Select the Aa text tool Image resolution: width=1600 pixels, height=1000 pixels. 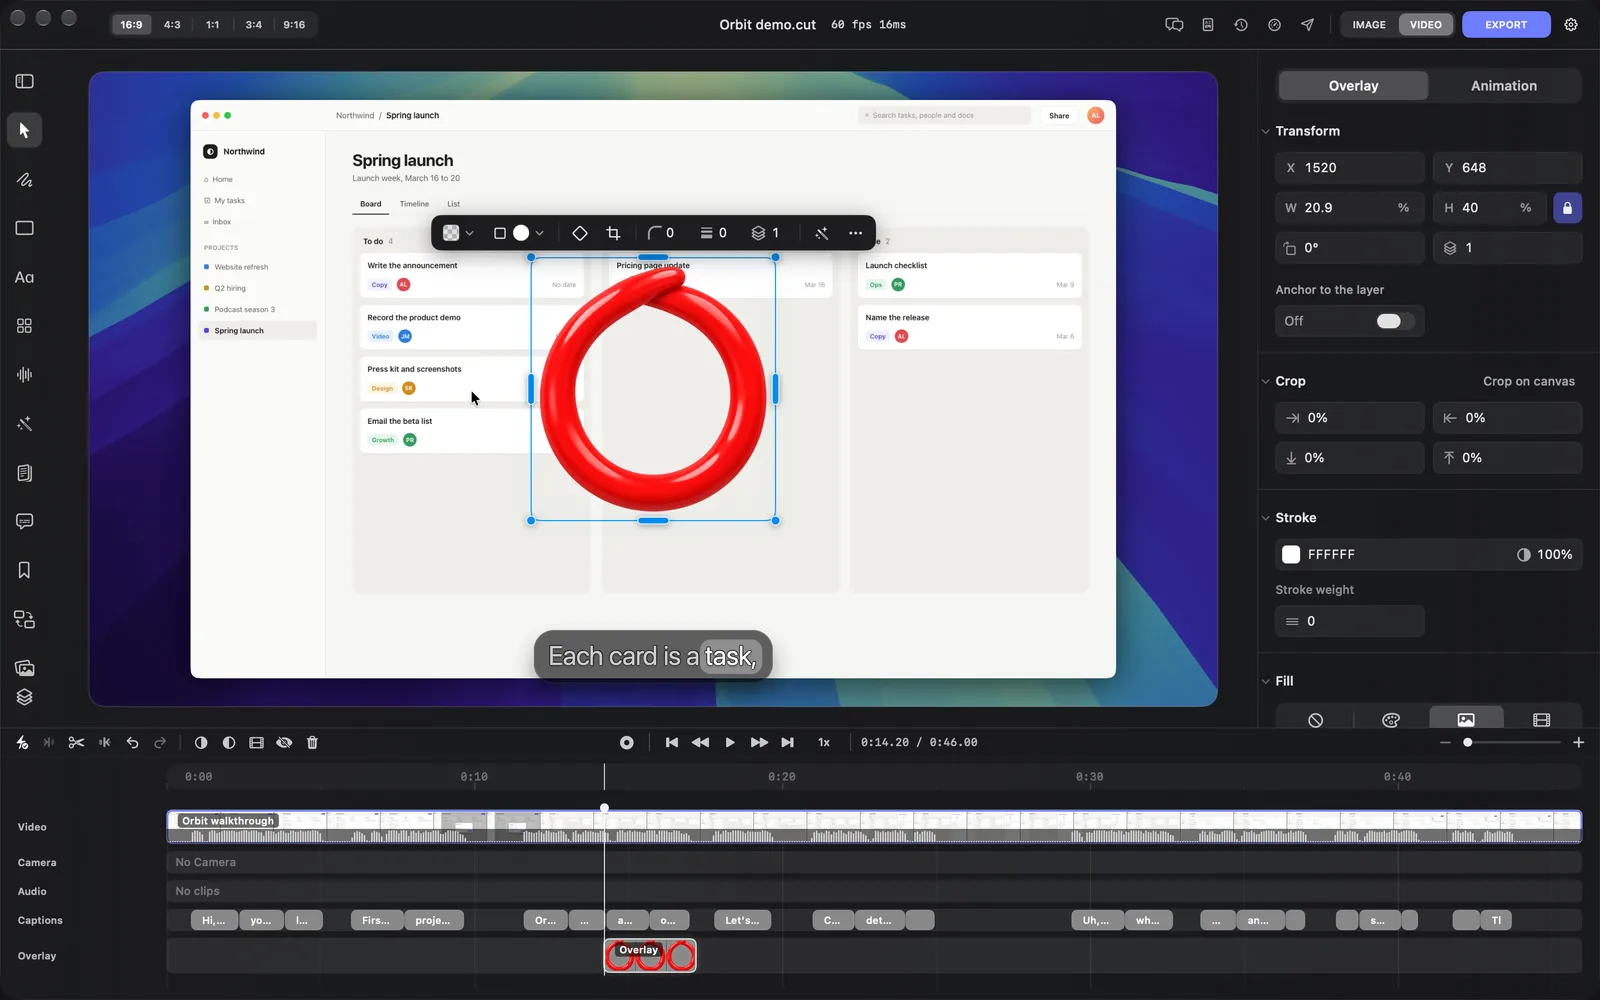24,277
